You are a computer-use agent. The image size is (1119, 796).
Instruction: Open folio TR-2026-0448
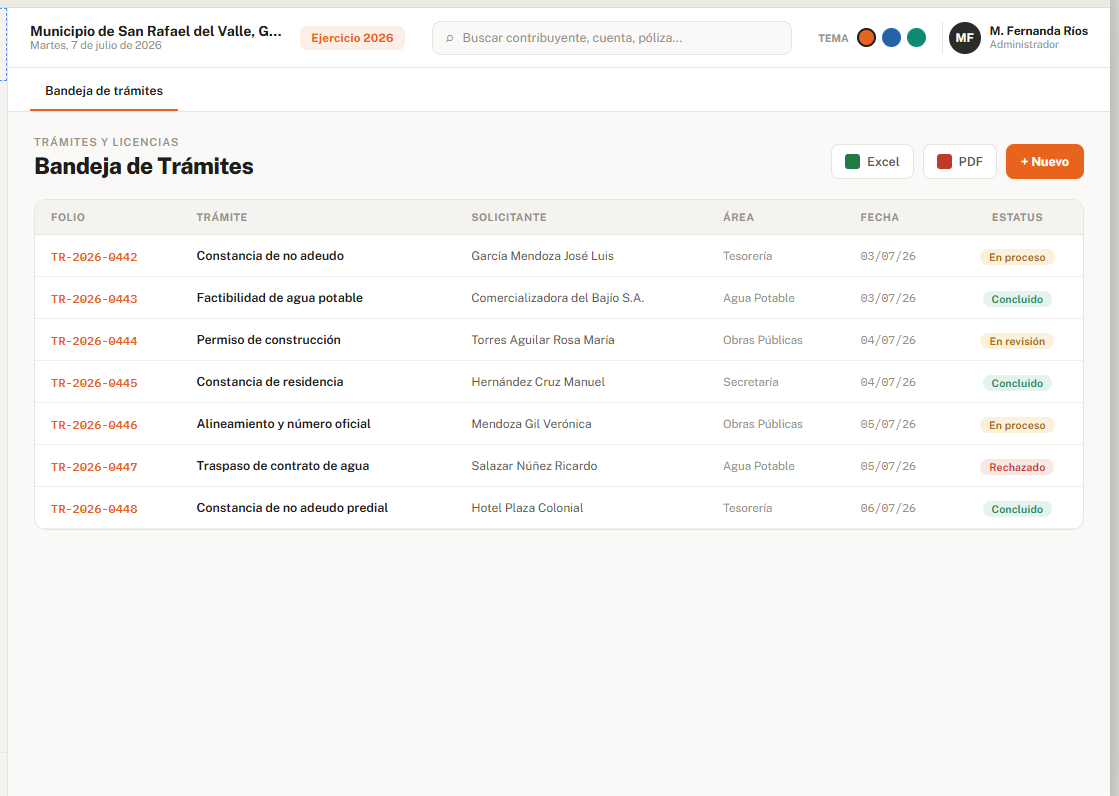94,509
